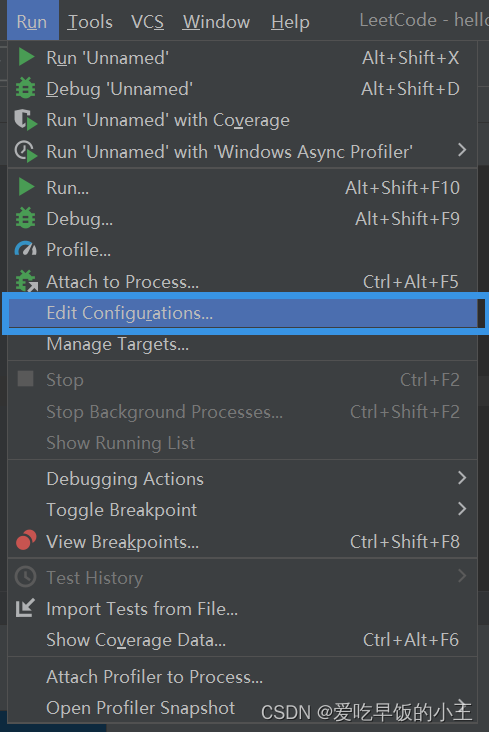Click the Attach to Process bug icon

point(26,281)
